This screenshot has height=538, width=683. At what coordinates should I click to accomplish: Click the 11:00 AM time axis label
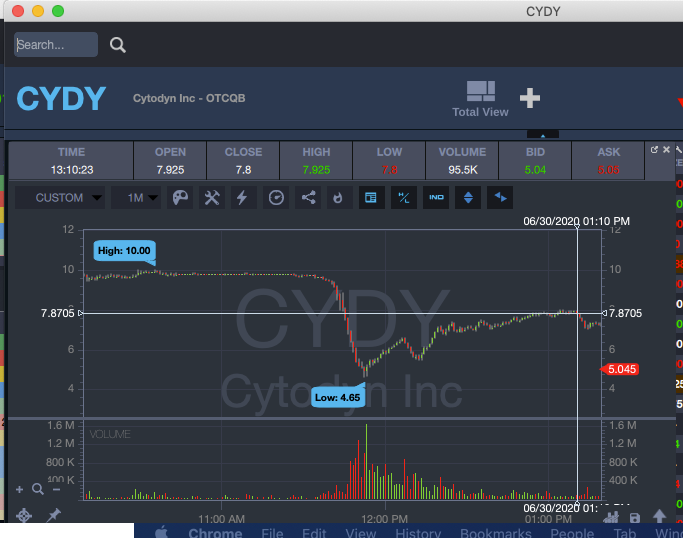point(221,519)
